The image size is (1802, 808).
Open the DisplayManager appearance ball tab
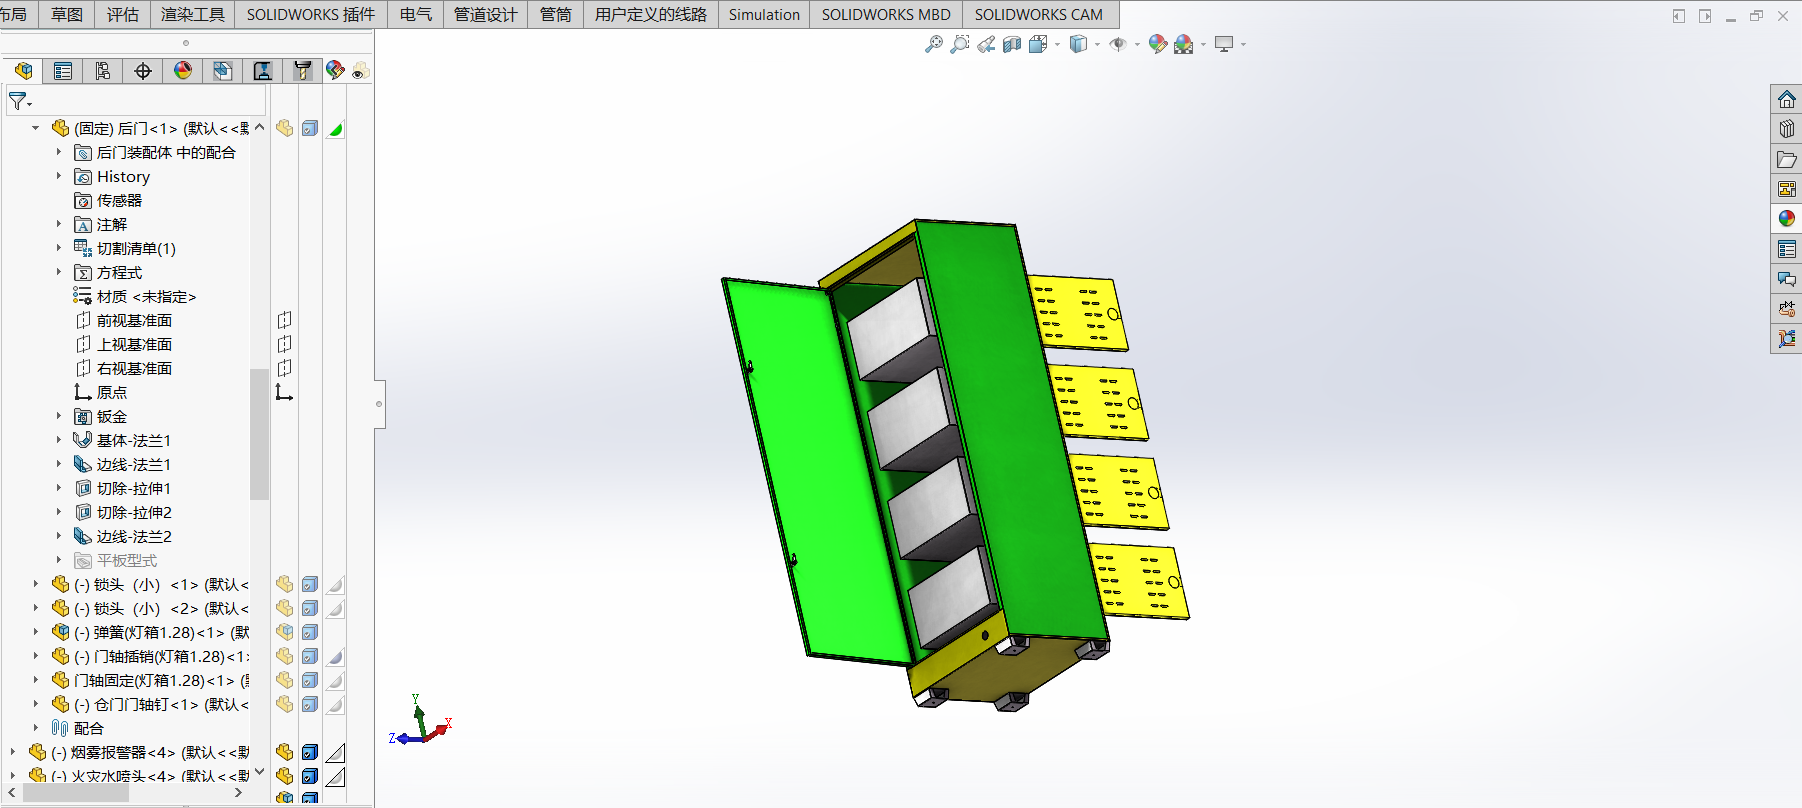coord(183,71)
